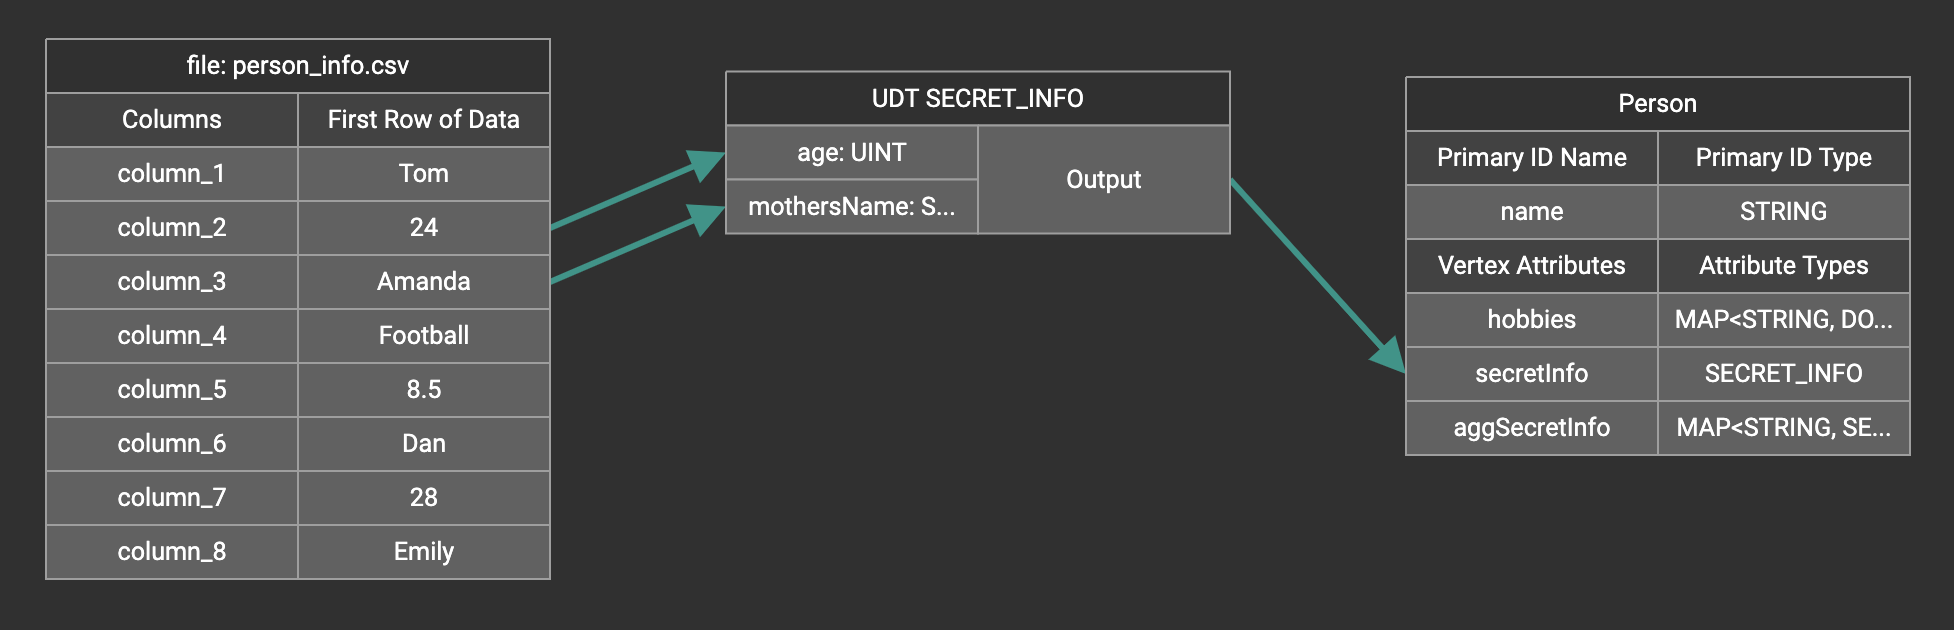Select the Dan data value
This screenshot has height=630, width=1954.
tap(423, 444)
